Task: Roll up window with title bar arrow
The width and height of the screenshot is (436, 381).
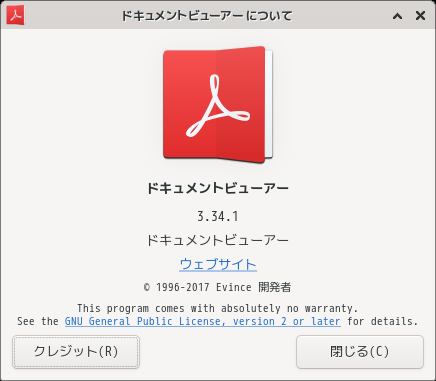Action: [x=397, y=16]
